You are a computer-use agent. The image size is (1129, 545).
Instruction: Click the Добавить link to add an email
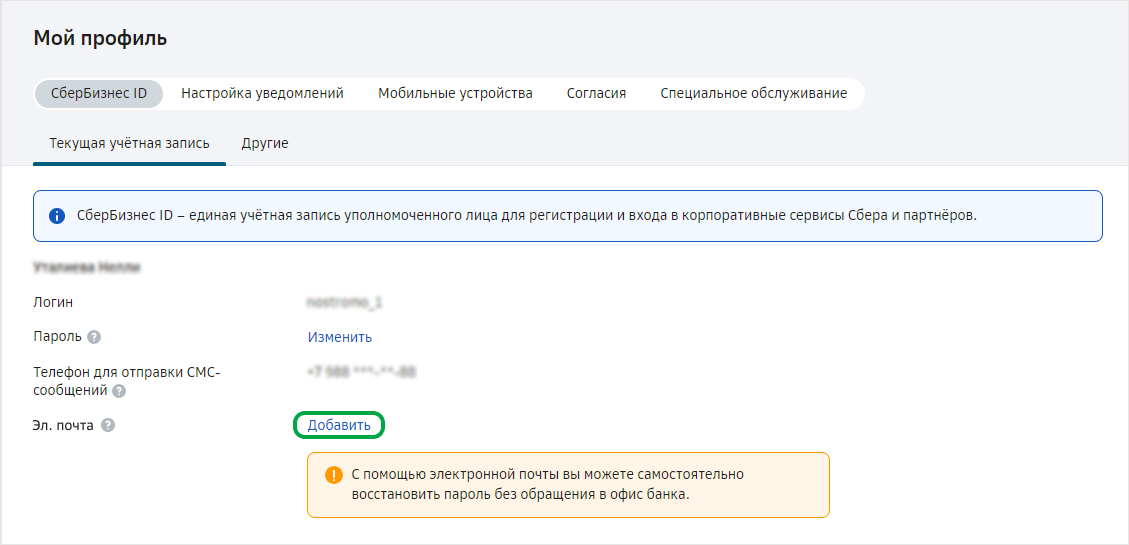click(x=339, y=425)
